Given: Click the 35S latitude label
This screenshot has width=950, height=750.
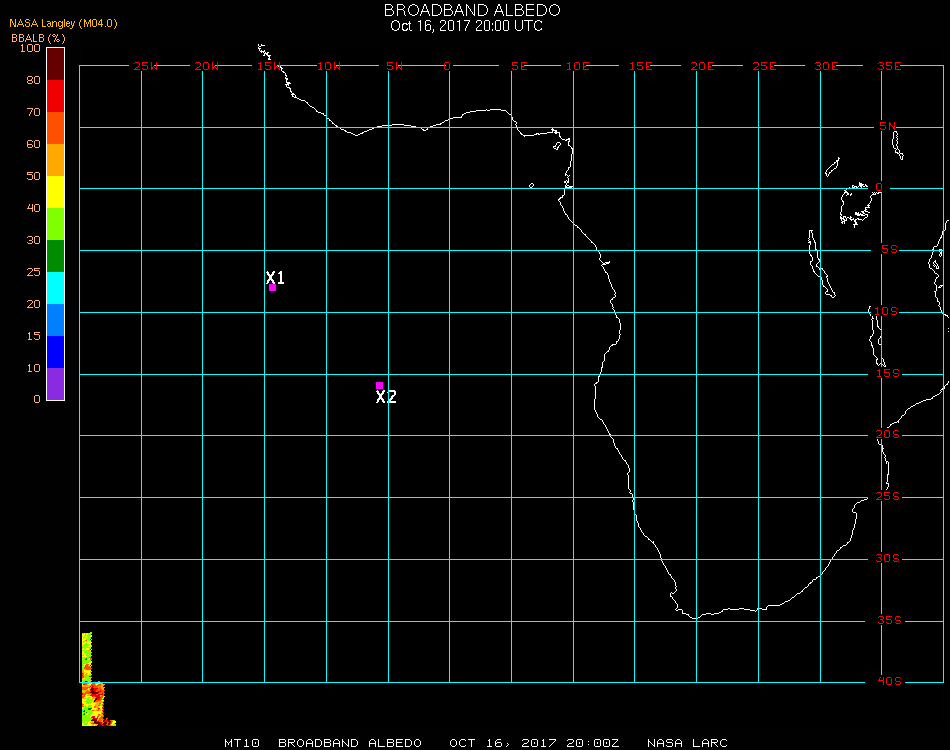Looking at the screenshot, I should [x=889, y=620].
